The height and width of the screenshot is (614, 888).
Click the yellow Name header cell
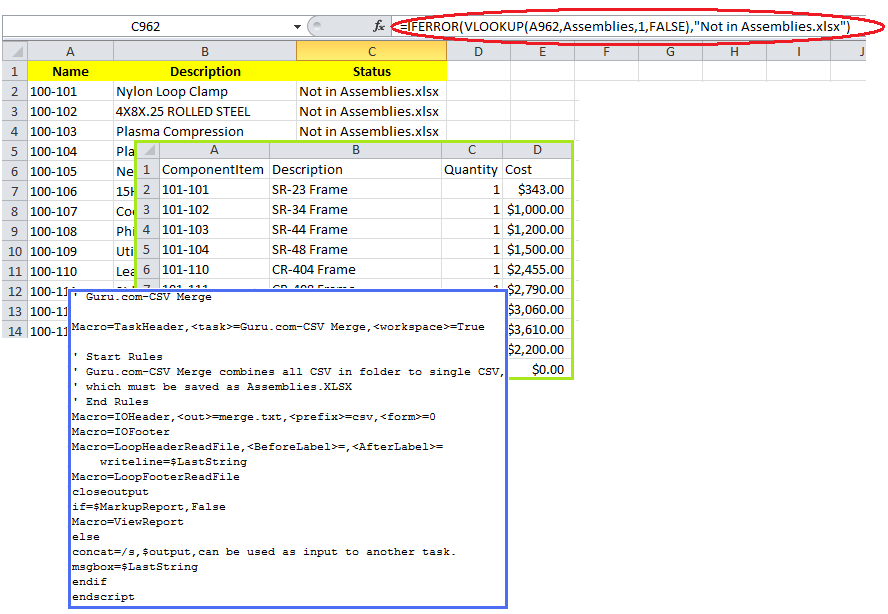[x=70, y=71]
